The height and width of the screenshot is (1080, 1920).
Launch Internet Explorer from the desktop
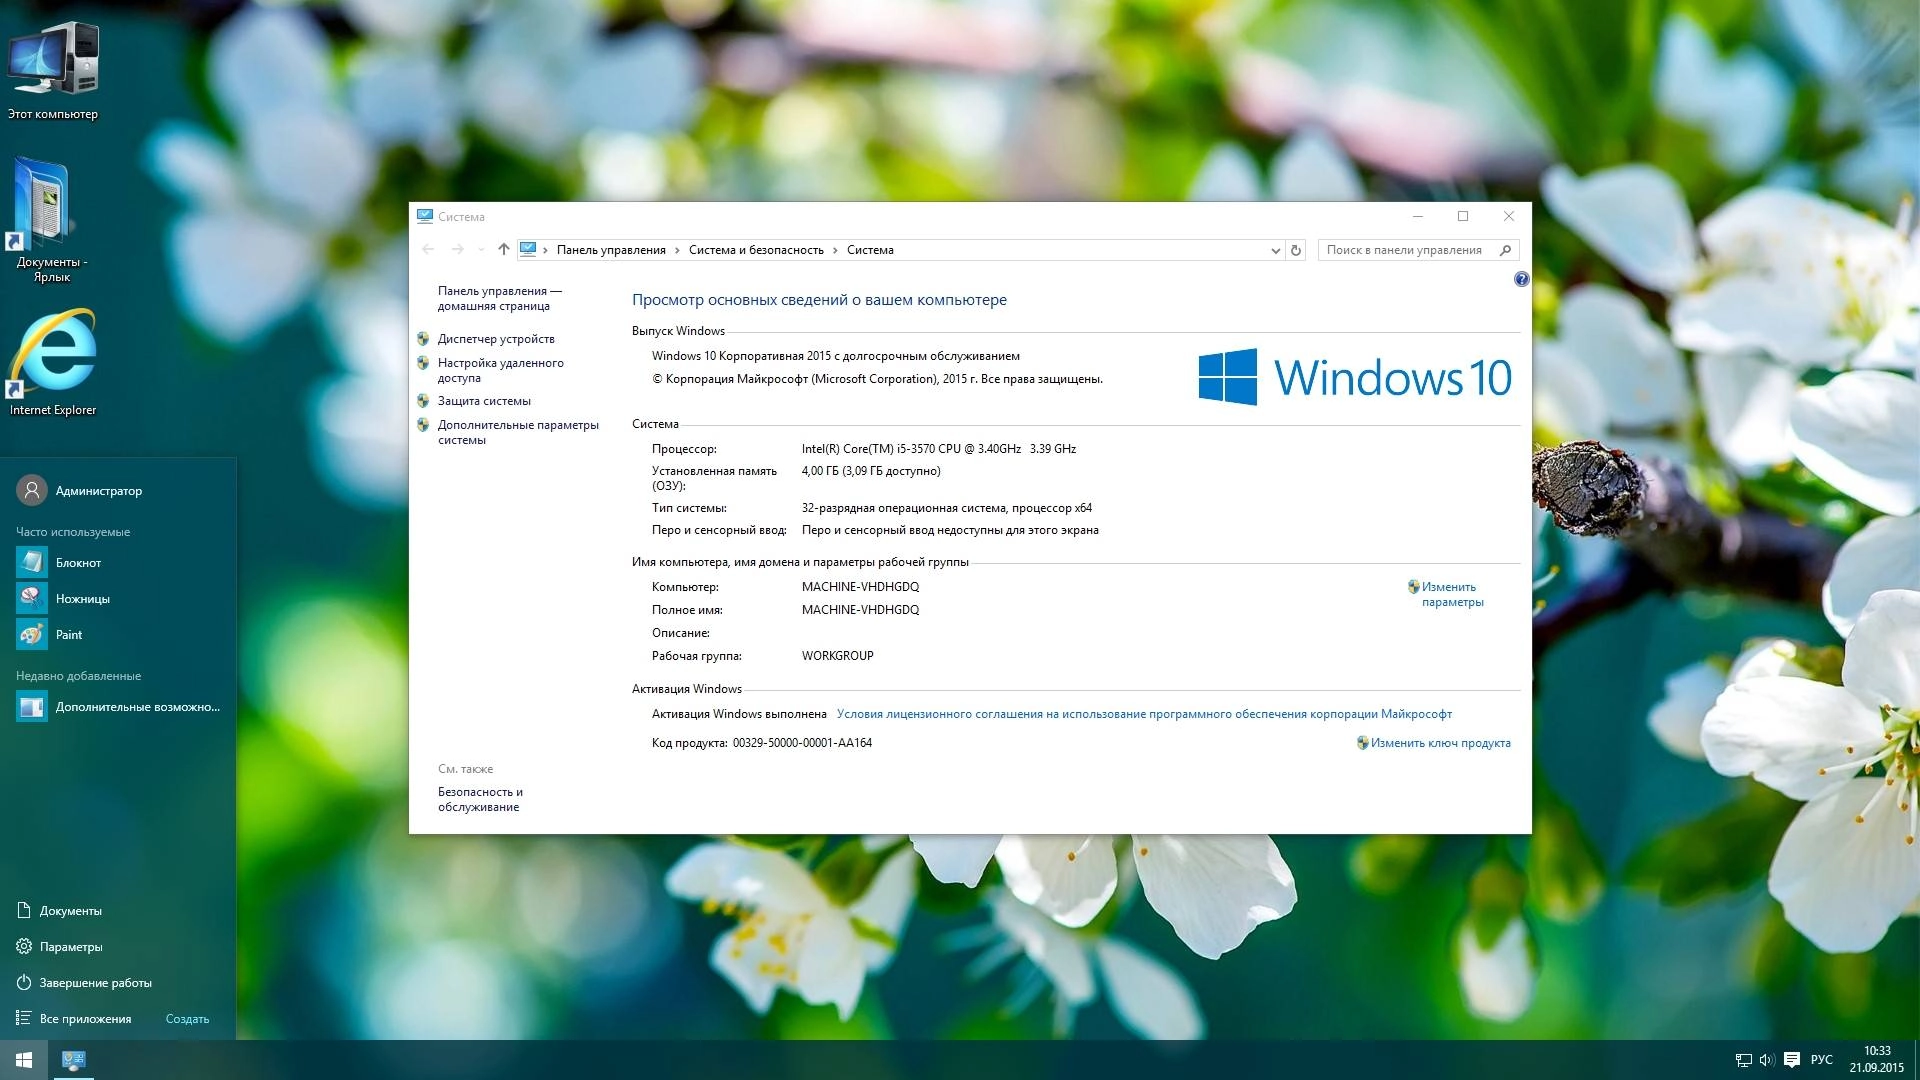click(x=53, y=363)
